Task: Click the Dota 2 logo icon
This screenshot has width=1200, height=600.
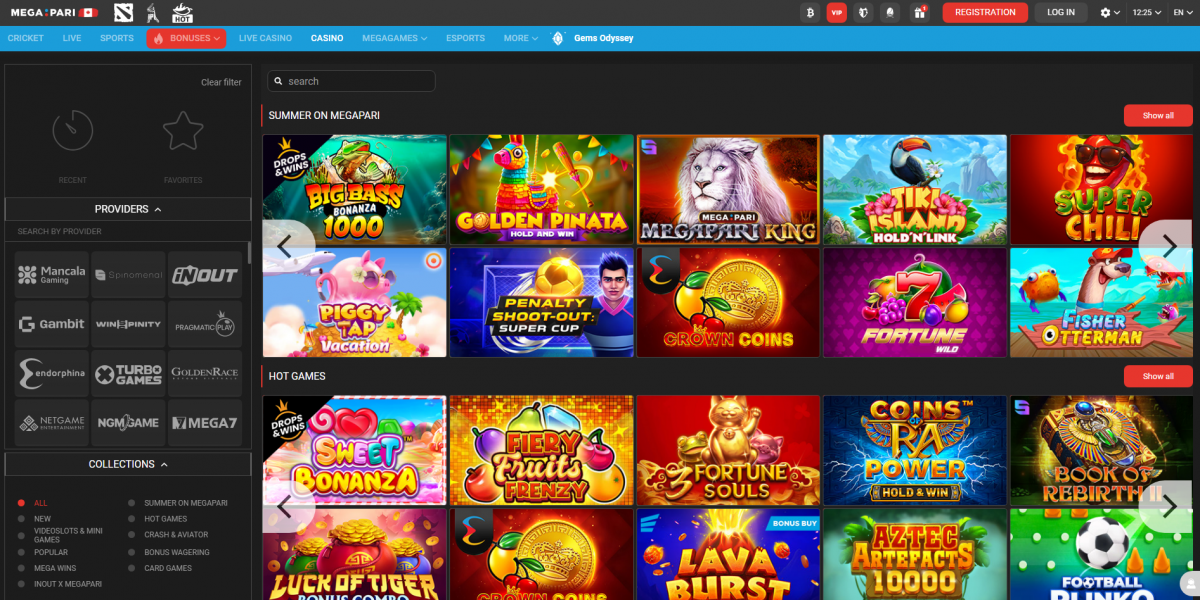Action: coord(122,12)
